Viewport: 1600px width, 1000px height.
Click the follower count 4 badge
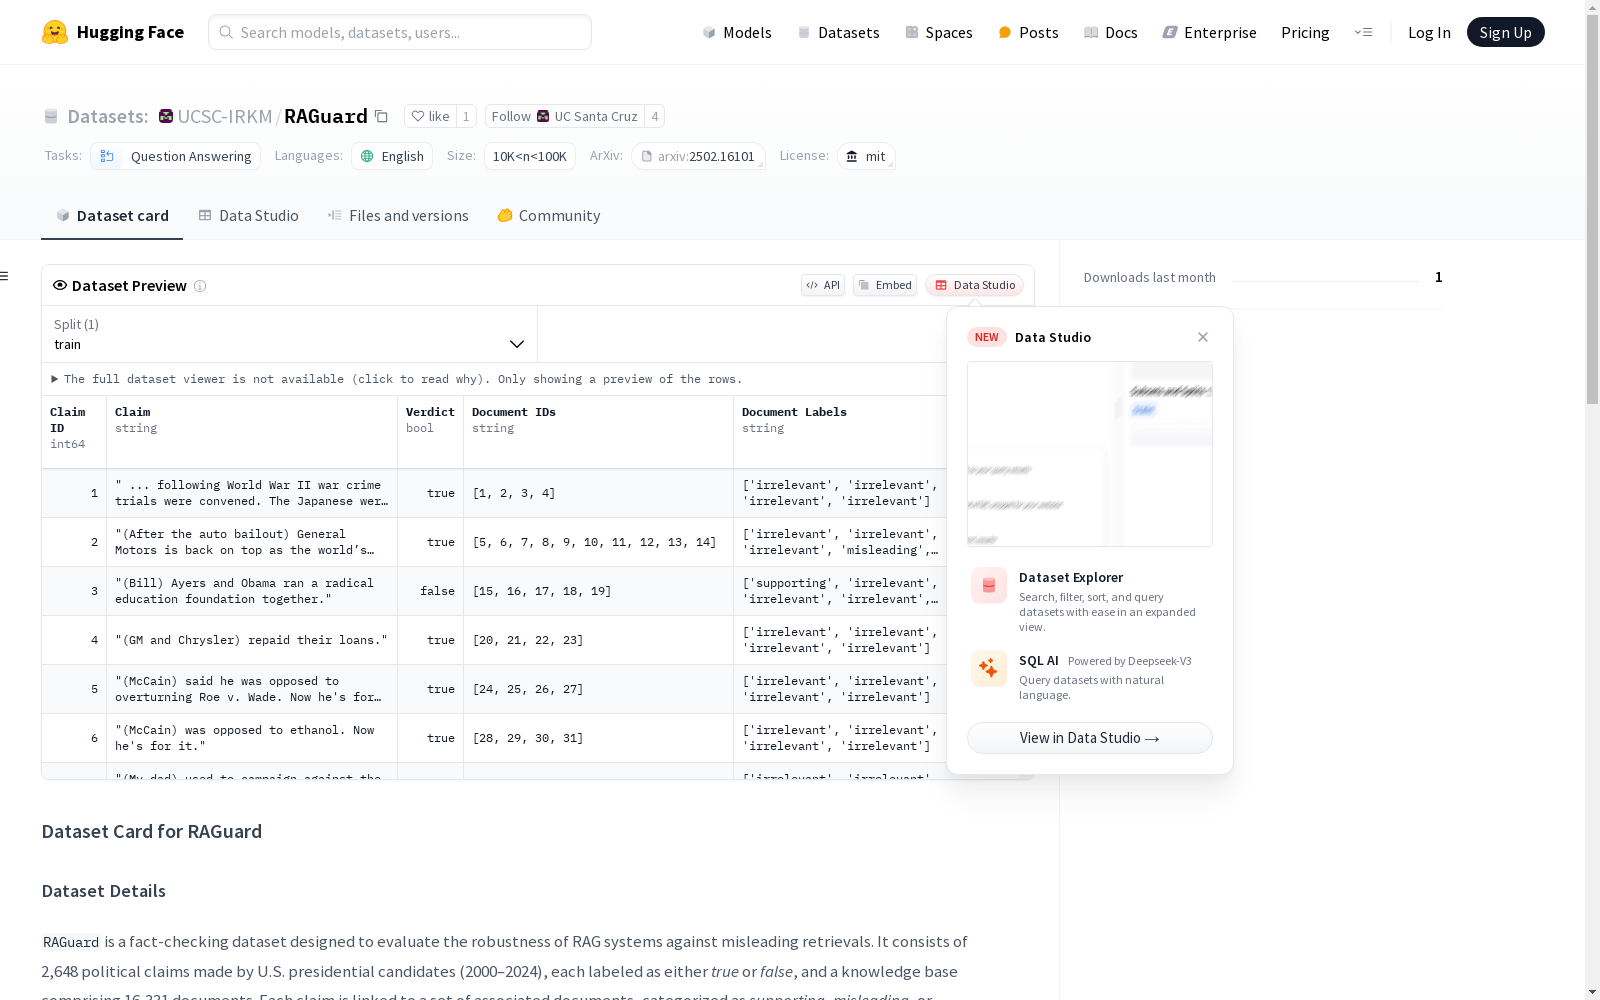655,116
